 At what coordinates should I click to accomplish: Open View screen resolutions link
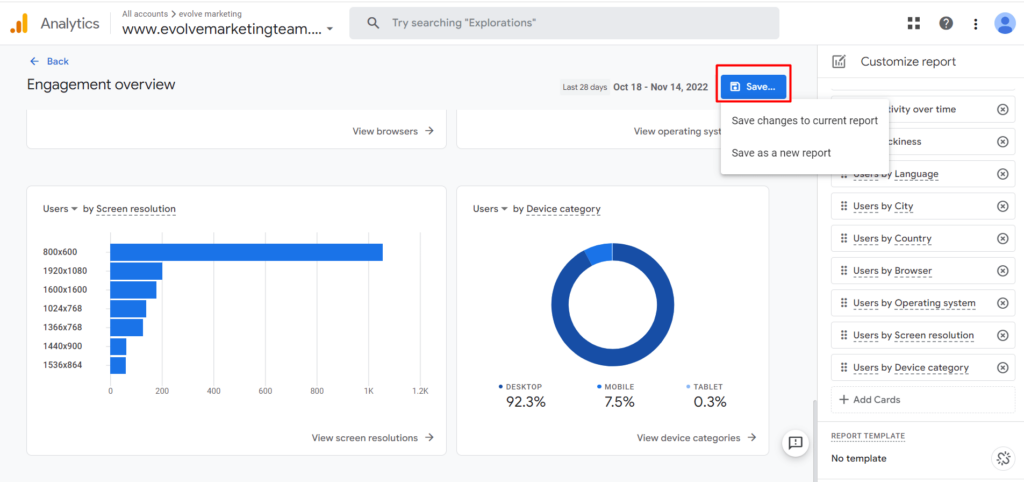pos(373,438)
